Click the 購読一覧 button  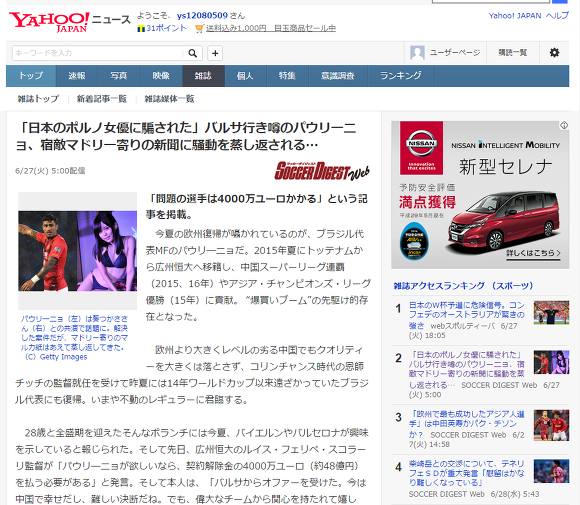(512, 53)
